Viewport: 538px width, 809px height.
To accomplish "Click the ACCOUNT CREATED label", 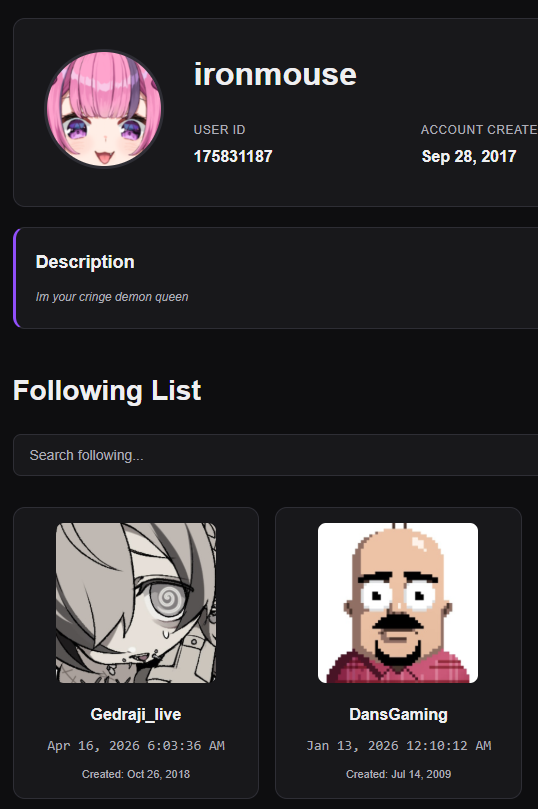I will 479,130.
